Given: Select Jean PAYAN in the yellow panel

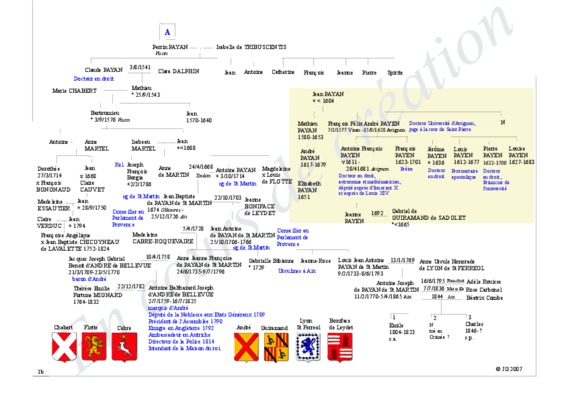Looking at the screenshot, I should tap(328, 94).
